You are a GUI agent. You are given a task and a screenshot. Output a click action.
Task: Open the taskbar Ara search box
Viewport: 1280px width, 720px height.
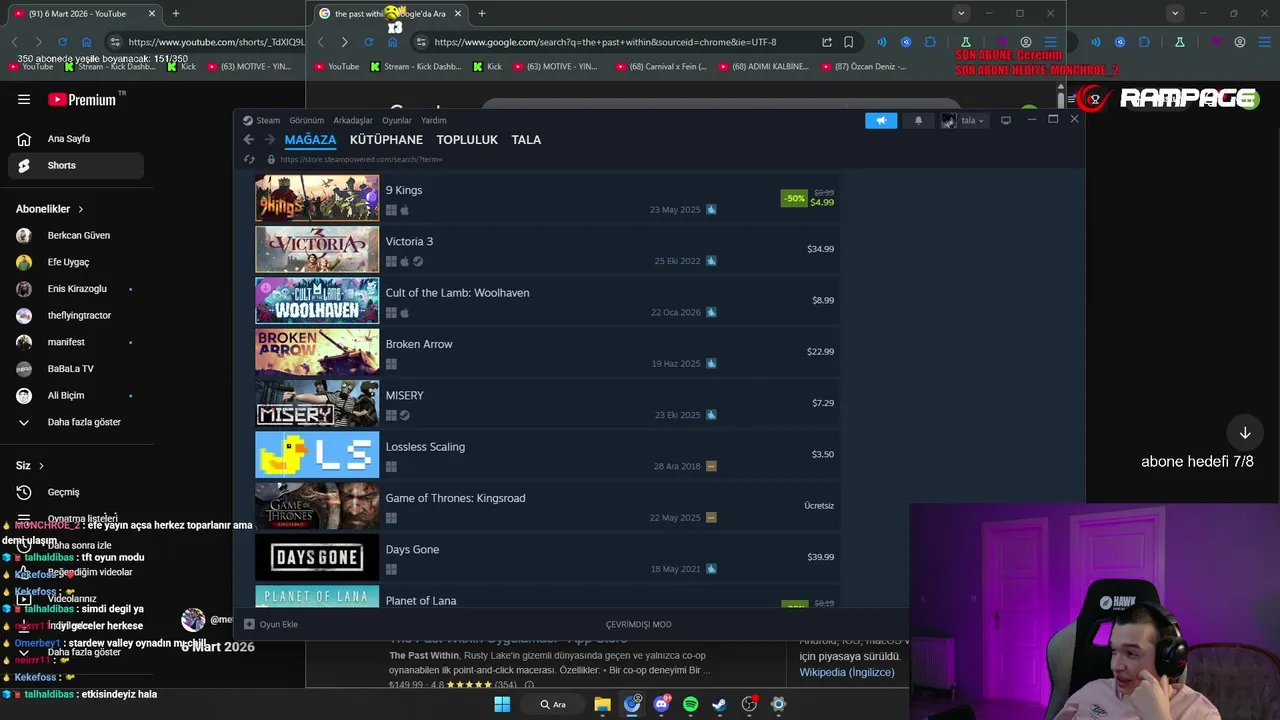[x=553, y=704]
